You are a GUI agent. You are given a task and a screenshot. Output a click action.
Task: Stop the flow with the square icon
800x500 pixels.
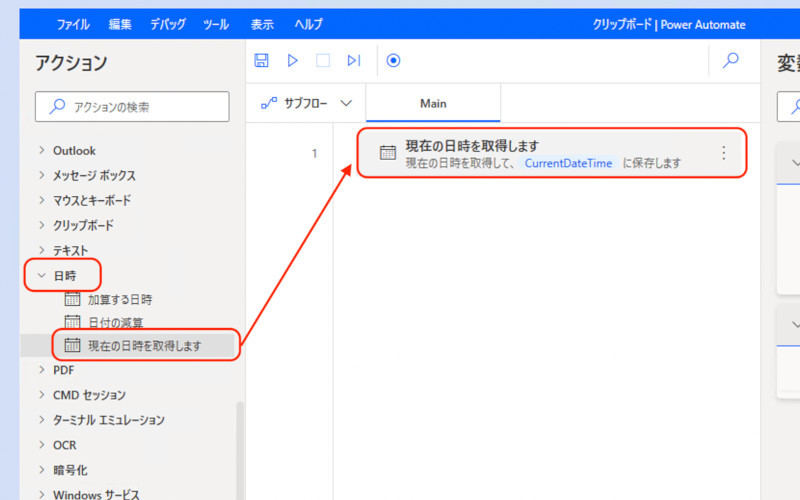pos(322,61)
